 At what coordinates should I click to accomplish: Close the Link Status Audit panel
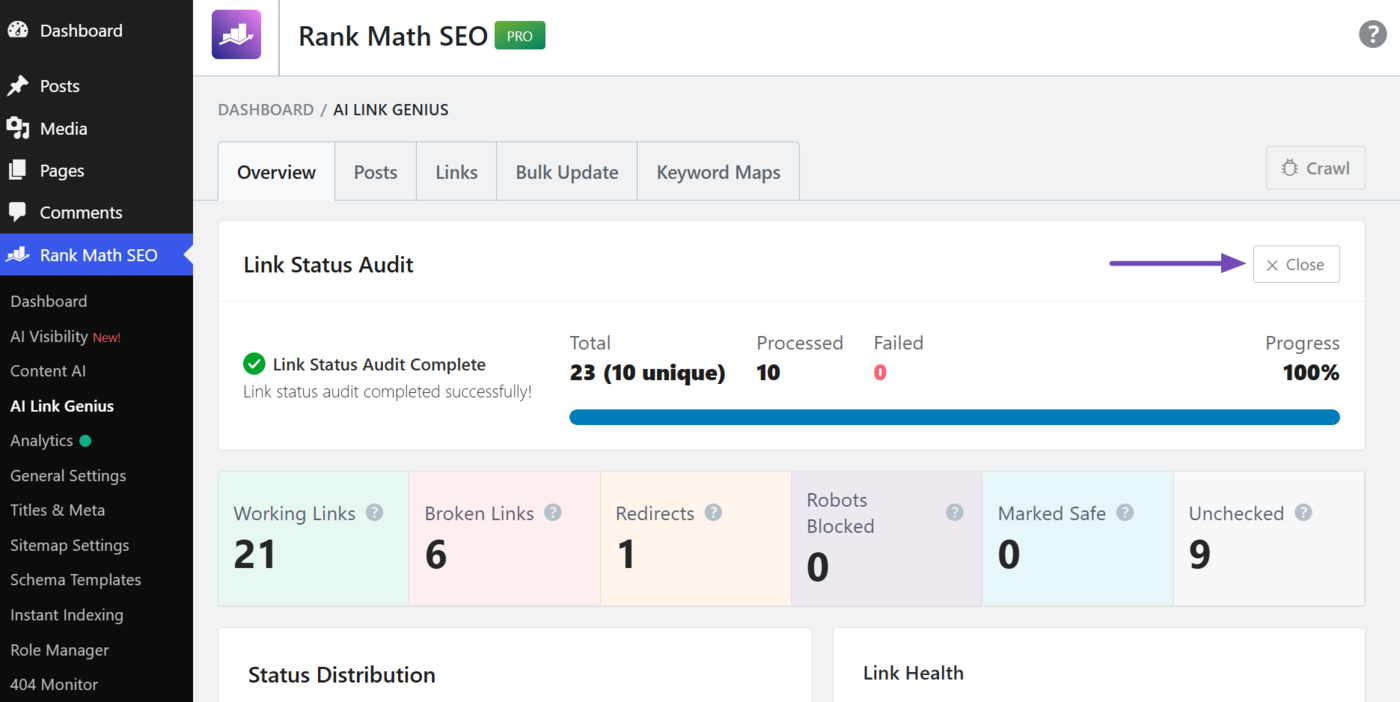(1296, 265)
